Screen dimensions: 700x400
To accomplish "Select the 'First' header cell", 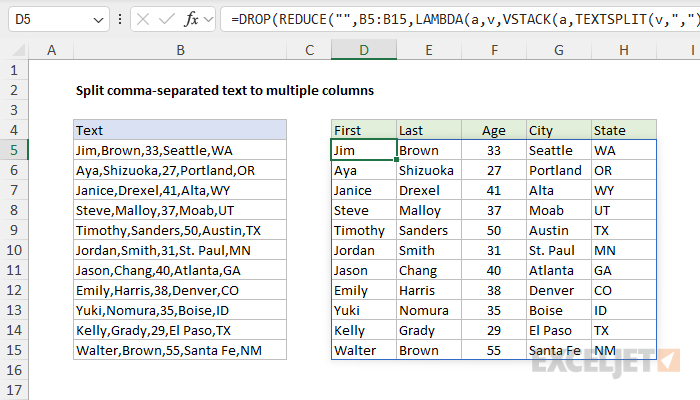I will [363, 130].
